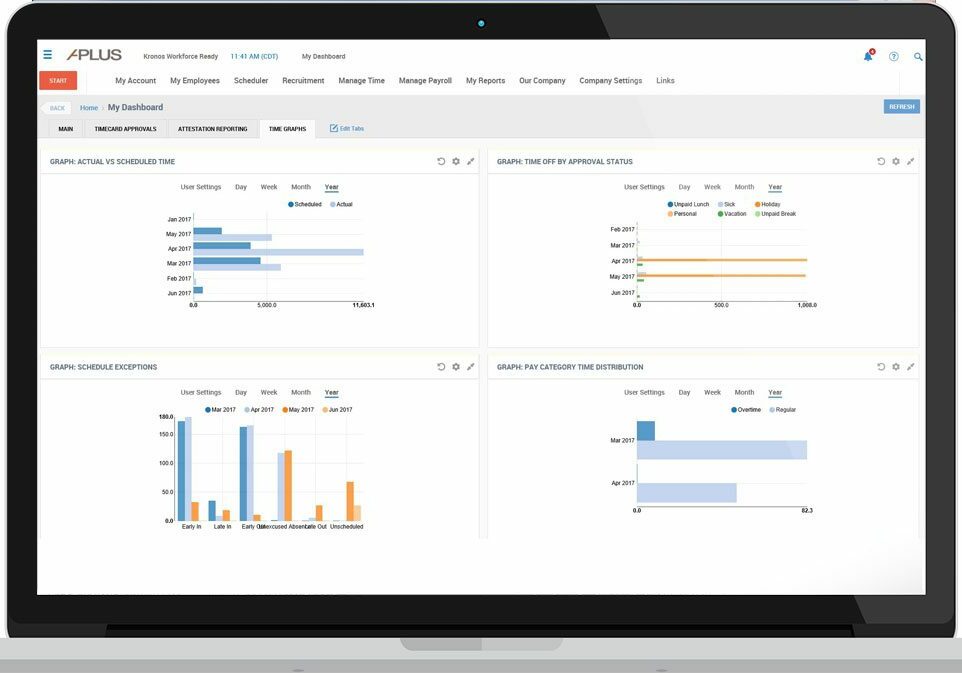Refresh the Schedule Exceptions graph

coord(441,367)
